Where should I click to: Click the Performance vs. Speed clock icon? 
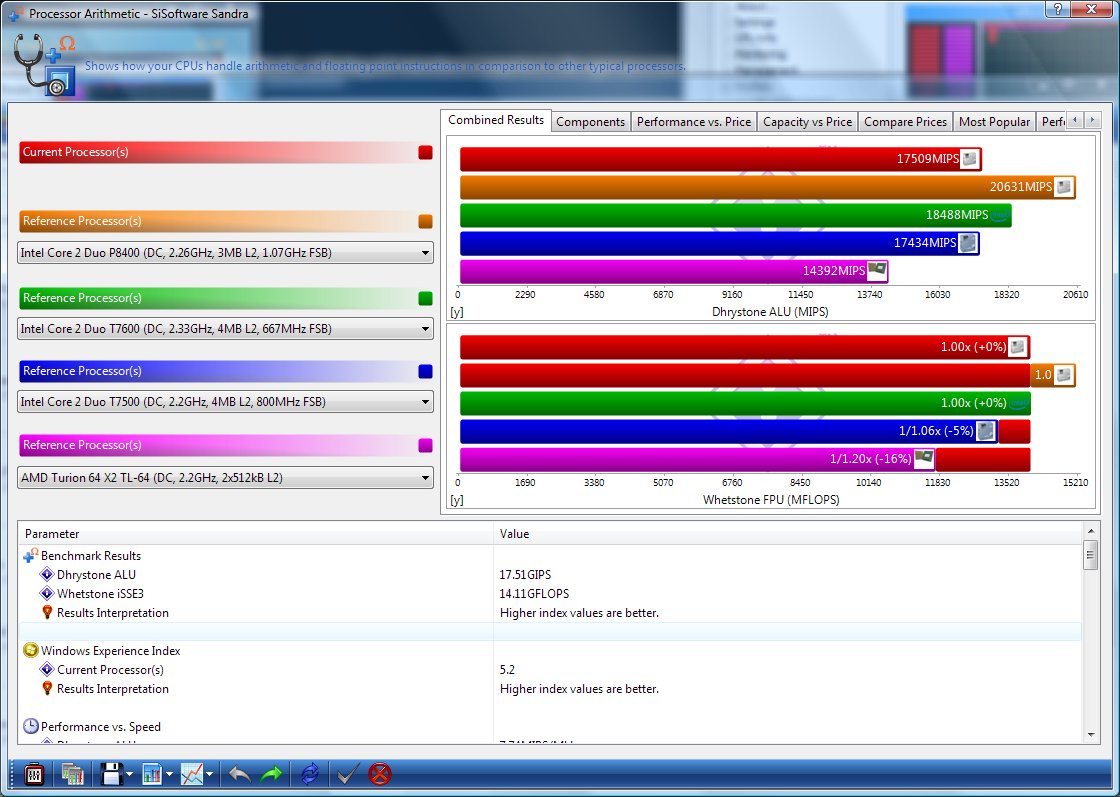pos(31,726)
